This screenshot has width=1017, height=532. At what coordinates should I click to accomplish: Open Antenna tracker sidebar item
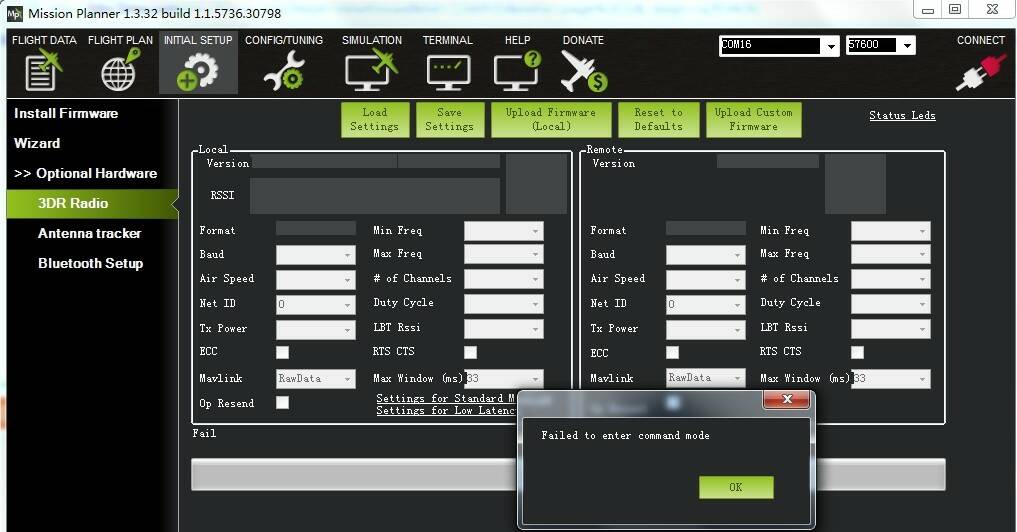pyautogui.click(x=90, y=234)
